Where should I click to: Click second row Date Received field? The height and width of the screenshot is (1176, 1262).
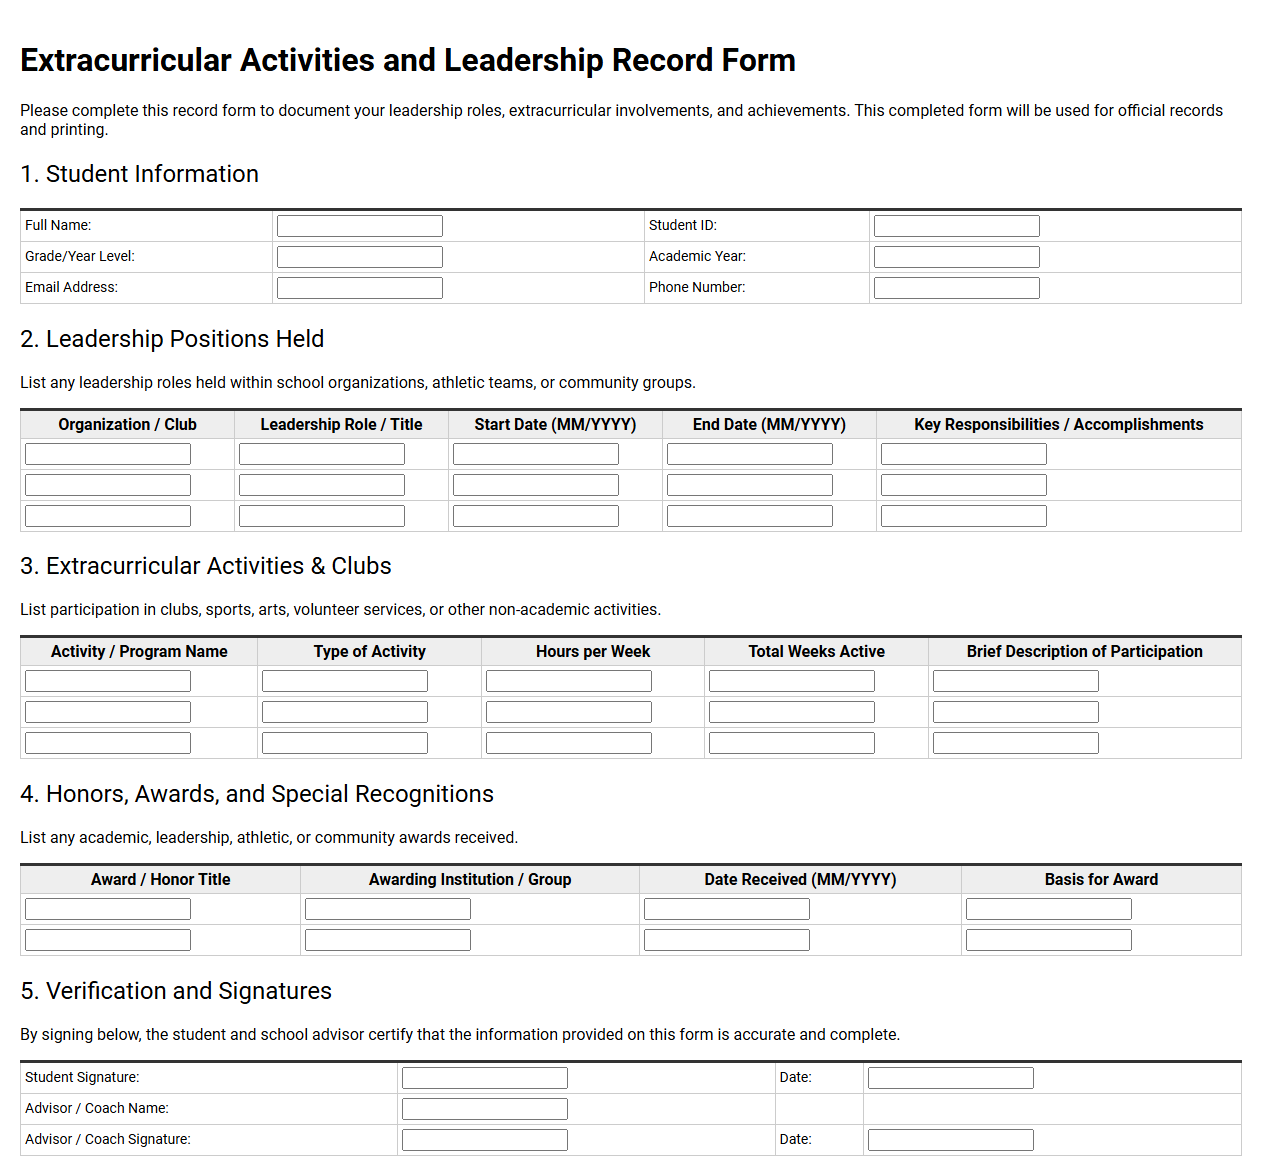point(727,940)
